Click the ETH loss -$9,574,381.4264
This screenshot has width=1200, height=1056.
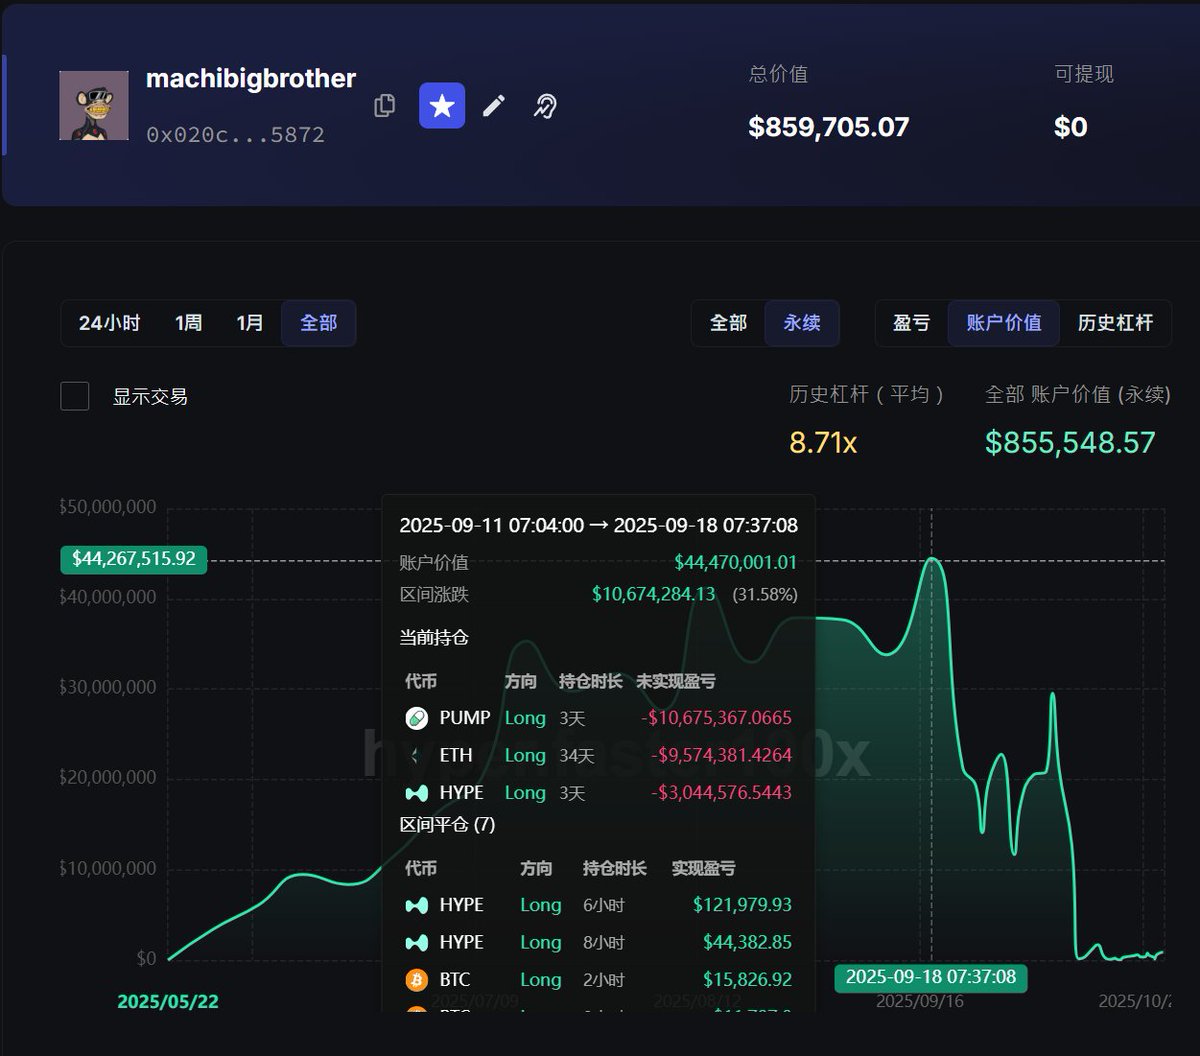720,755
